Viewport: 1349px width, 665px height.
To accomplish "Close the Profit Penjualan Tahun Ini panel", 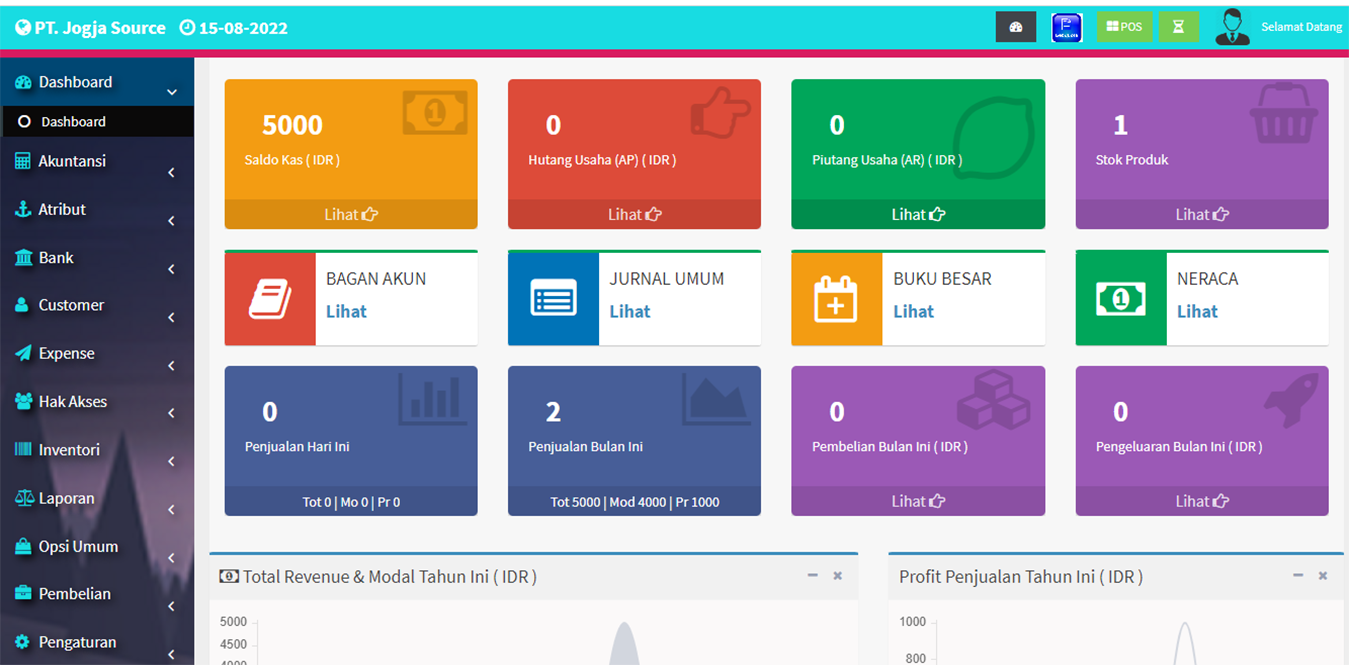I will pos(1322,576).
